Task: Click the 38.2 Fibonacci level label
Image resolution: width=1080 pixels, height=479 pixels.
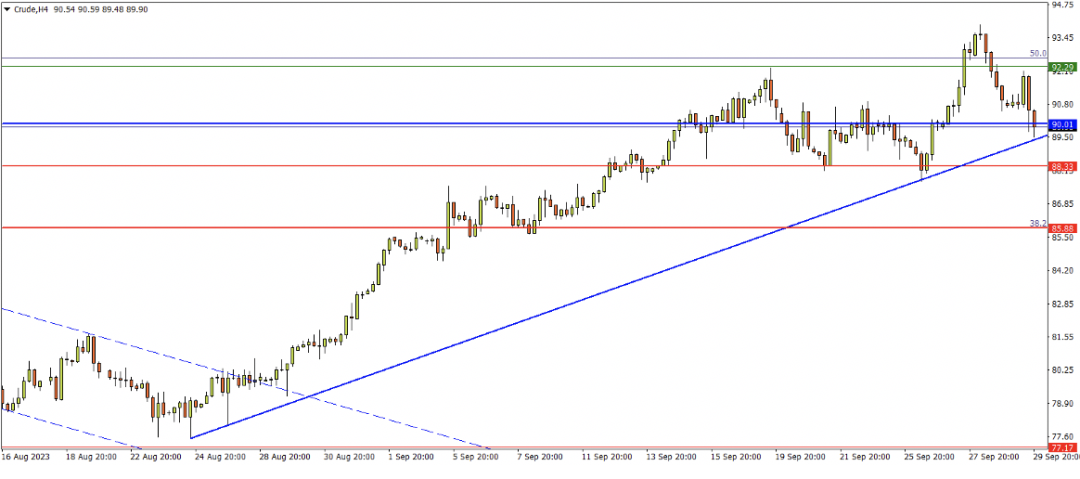Action: pyautogui.click(x=1037, y=223)
